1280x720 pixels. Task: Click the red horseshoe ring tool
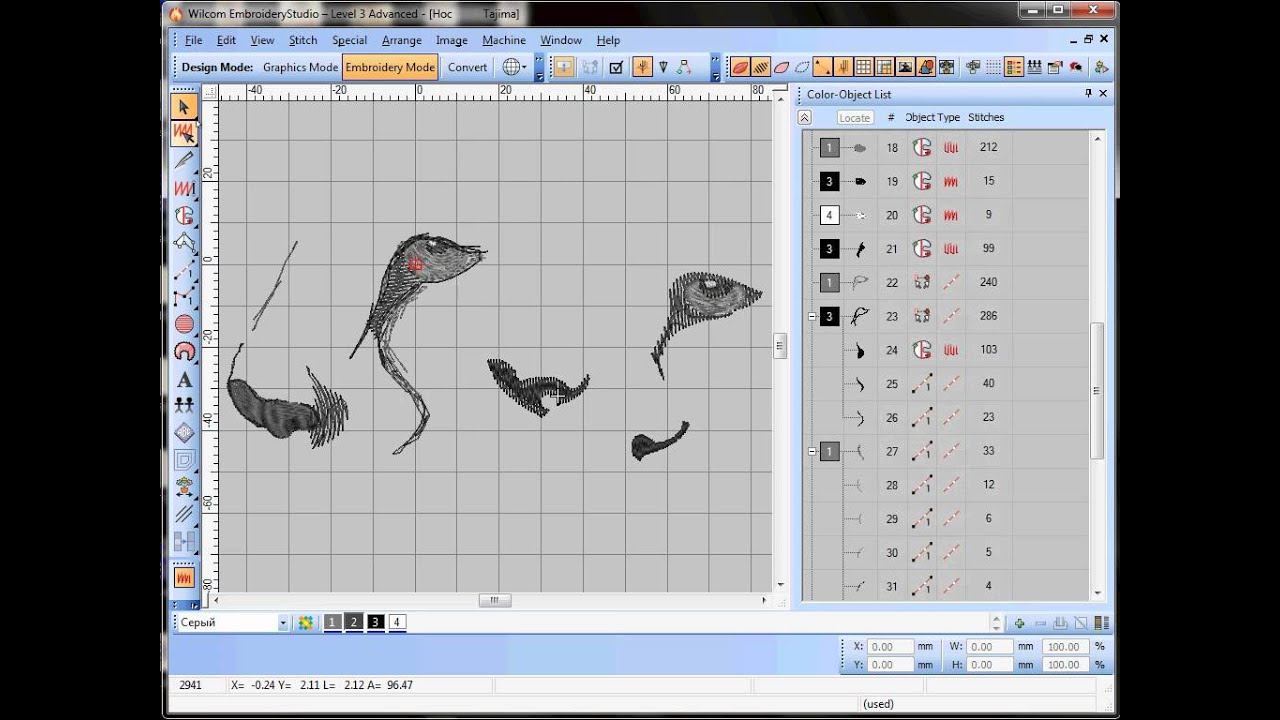(184, 351)
